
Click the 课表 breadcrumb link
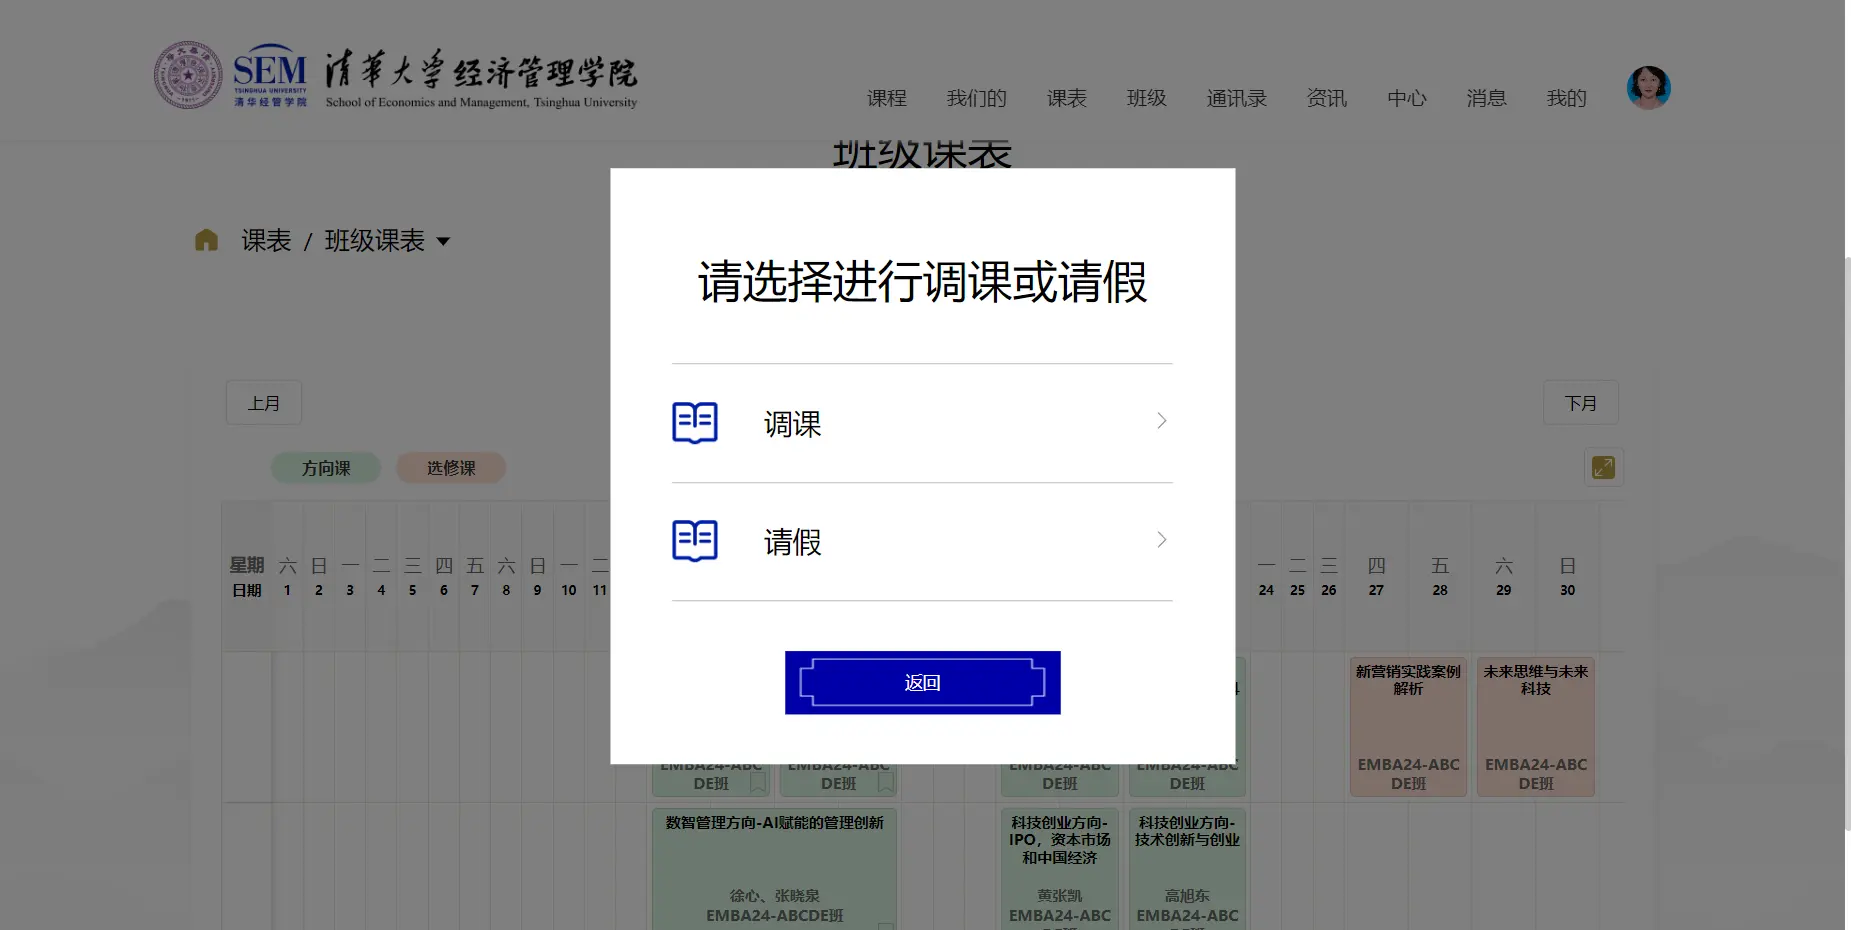click(266, 241)
